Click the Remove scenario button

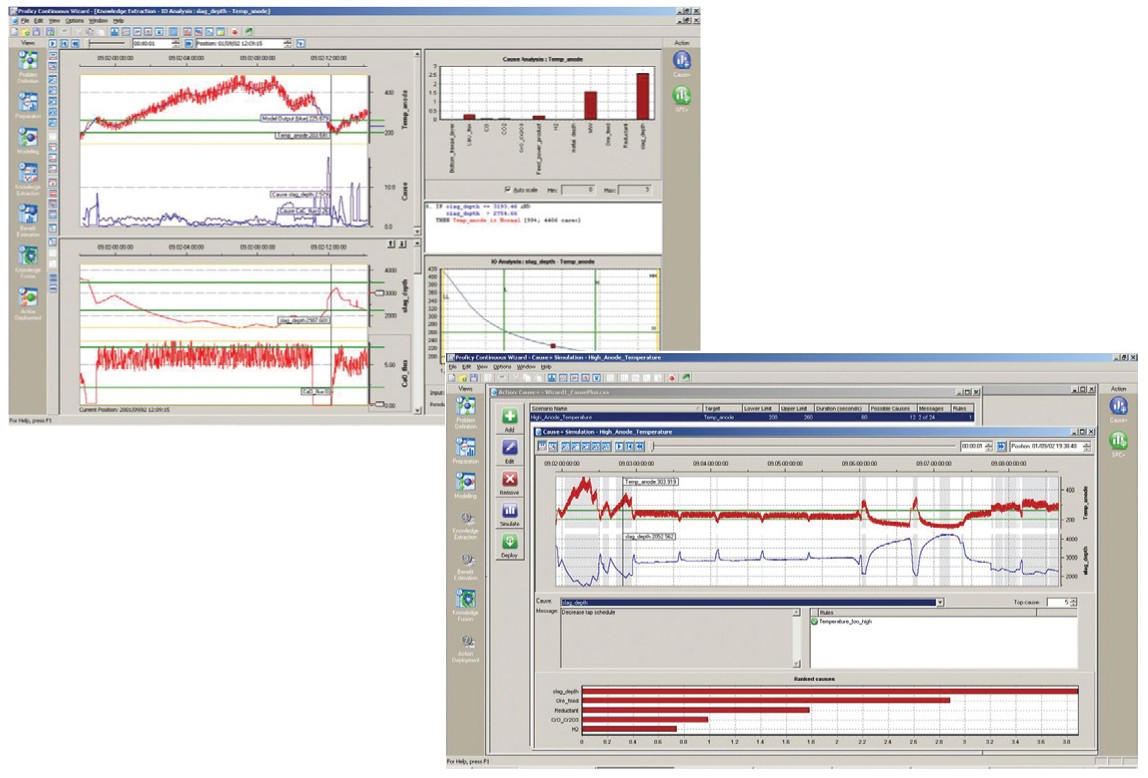(510, 482)
